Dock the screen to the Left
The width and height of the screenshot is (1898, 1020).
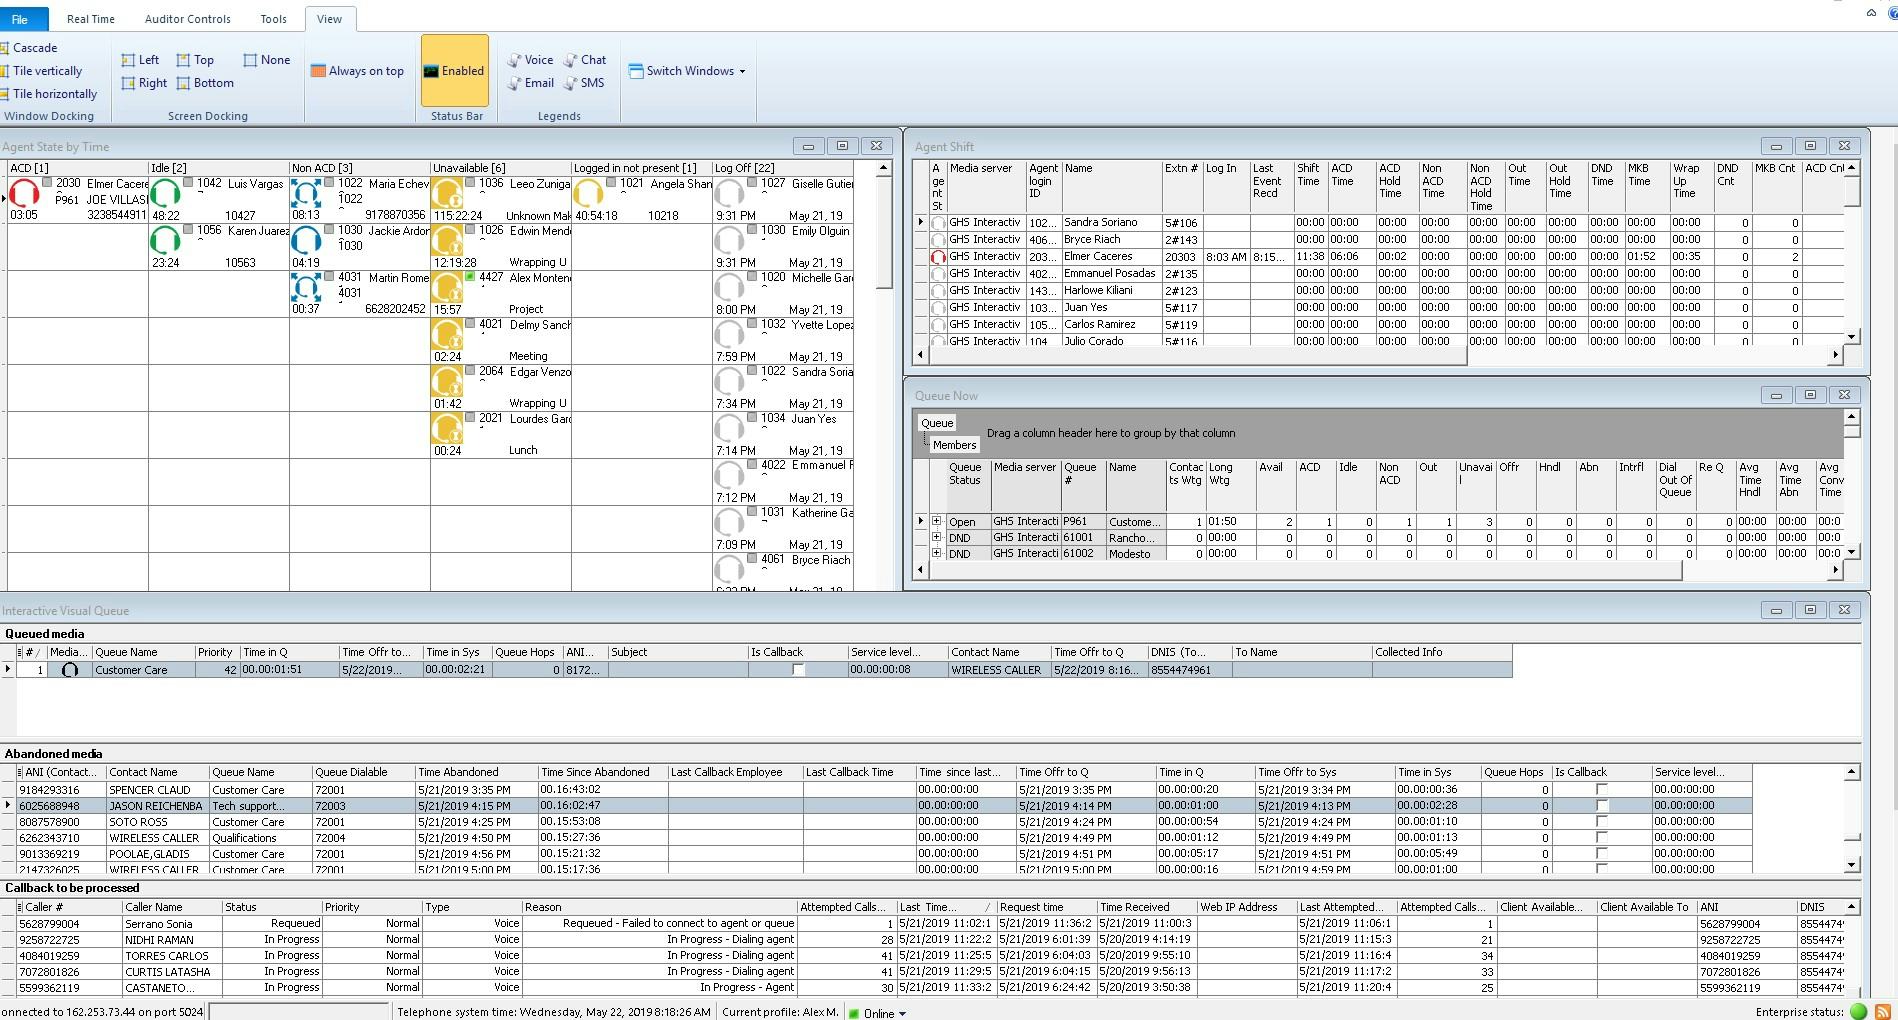(142, 59)
